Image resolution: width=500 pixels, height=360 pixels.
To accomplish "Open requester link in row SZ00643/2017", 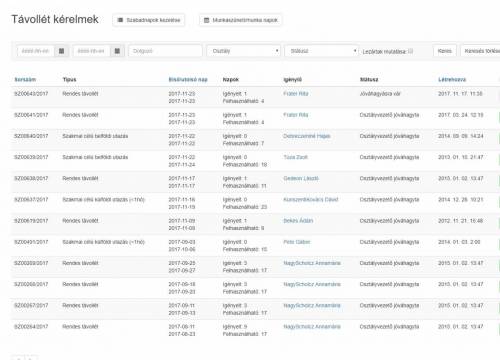I will pyautogui.click(x=296, y=94).
